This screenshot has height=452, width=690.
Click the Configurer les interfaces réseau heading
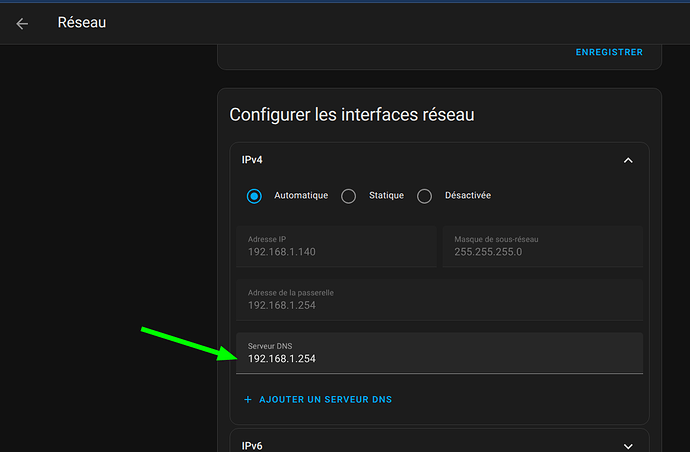coord(351,115)
